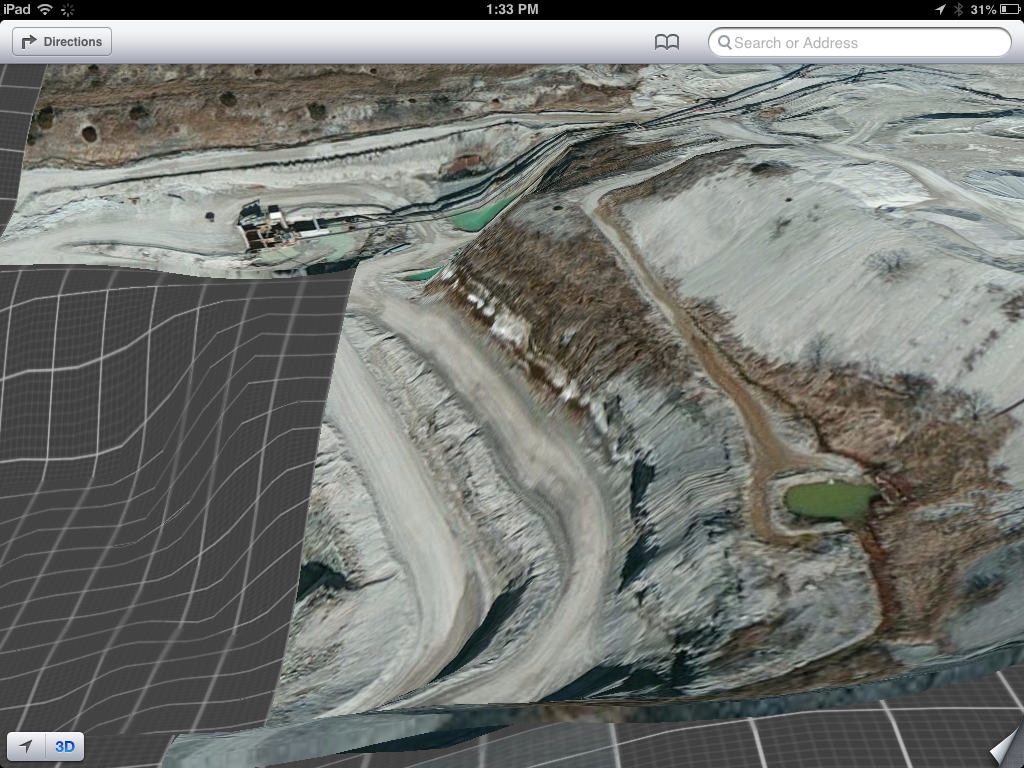Tap the Directions button
Viewport: 1024px width, 768px height.
pos(62,42)
